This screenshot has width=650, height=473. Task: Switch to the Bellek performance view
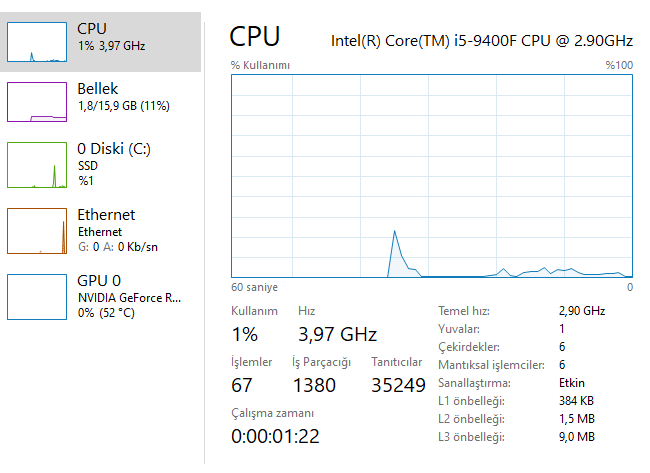tap(98, 90)
